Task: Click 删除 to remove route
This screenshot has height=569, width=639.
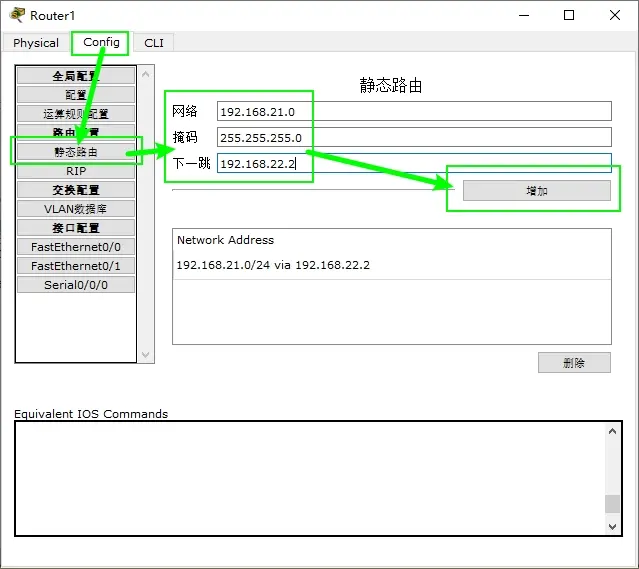Action: 574,363
